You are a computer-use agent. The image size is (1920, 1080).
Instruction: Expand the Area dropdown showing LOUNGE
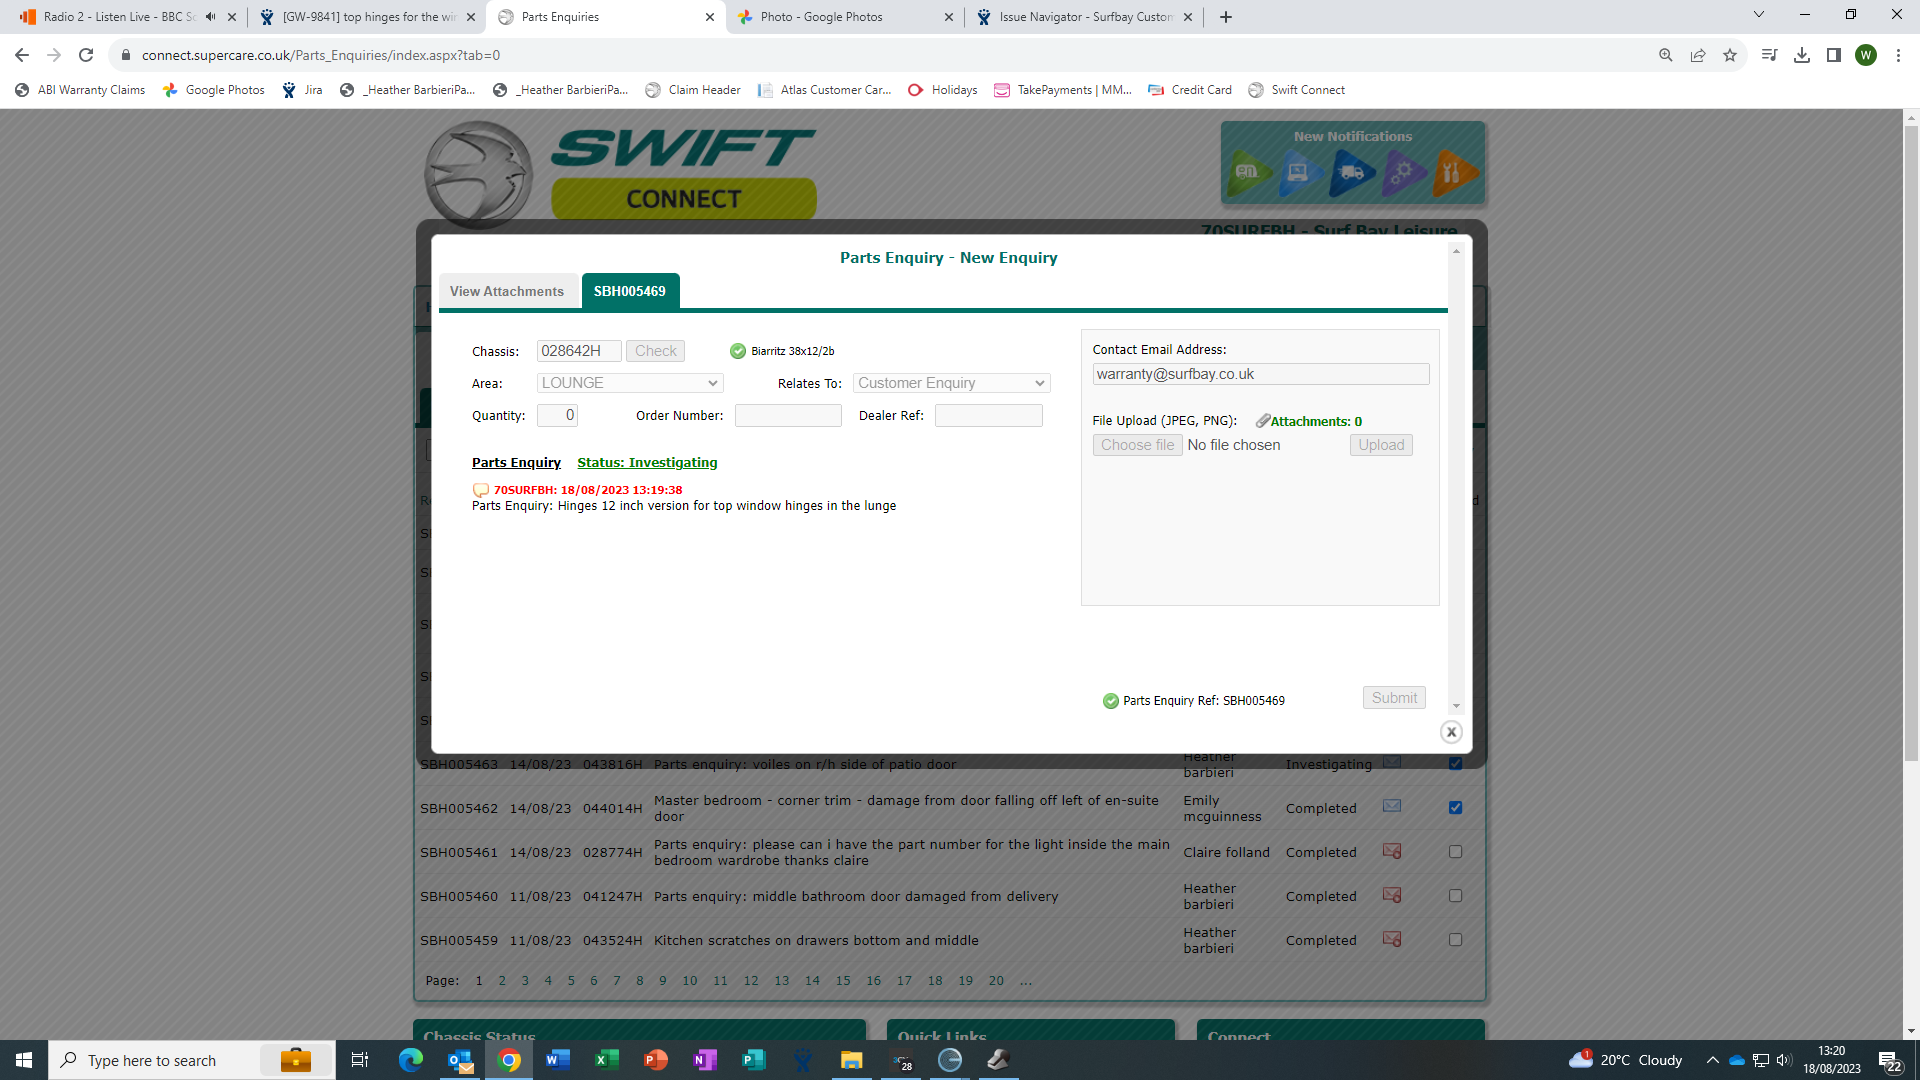(x=630, y=383)
